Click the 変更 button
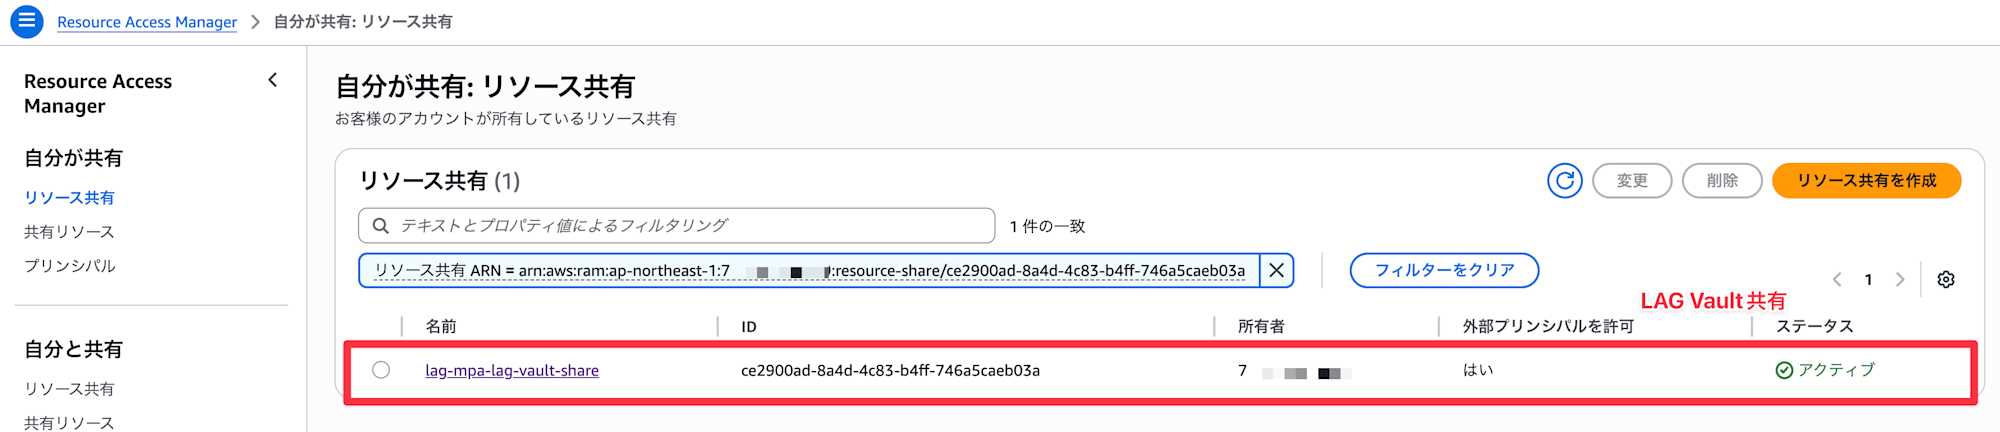Screen dimensions: 2000x432 click(1632, 181)
